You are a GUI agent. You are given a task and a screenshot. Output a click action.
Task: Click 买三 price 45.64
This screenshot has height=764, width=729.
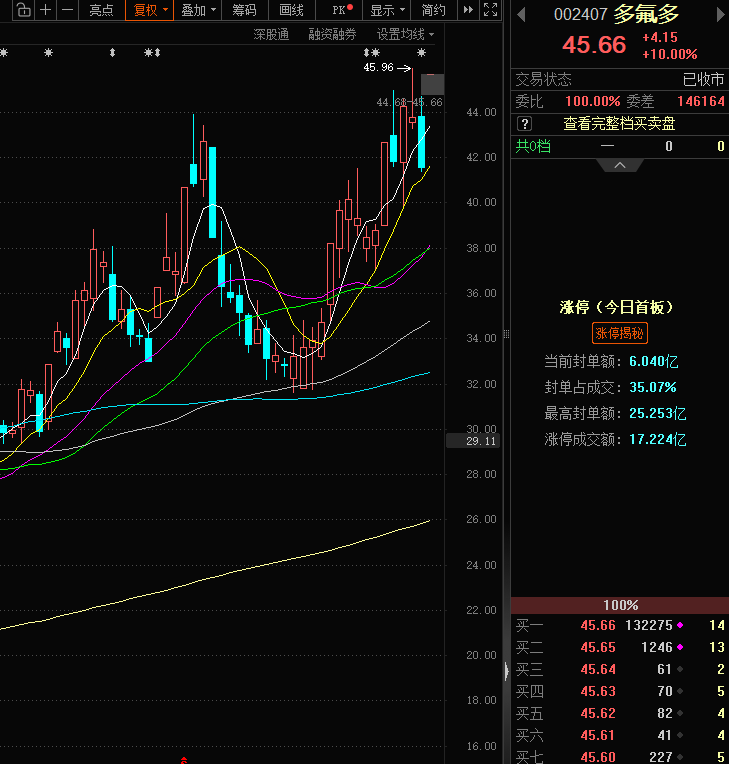(598, 669)
